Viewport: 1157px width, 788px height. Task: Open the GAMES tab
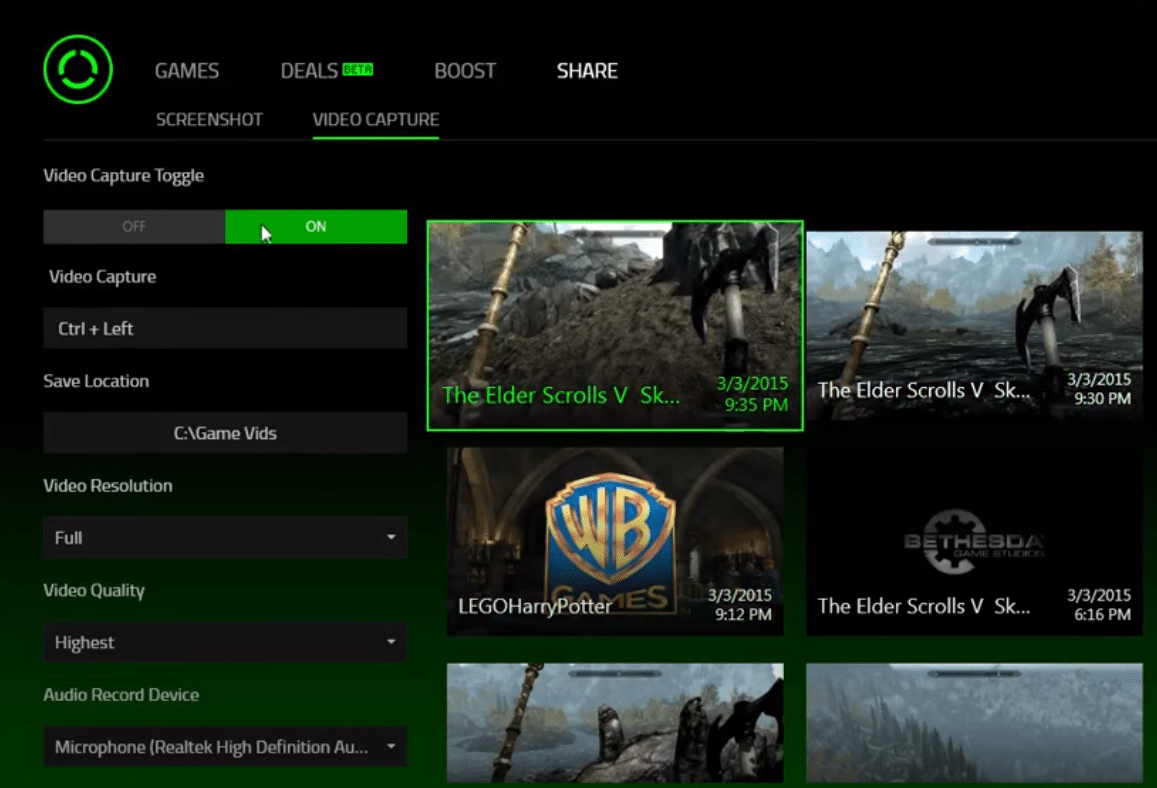187,71
